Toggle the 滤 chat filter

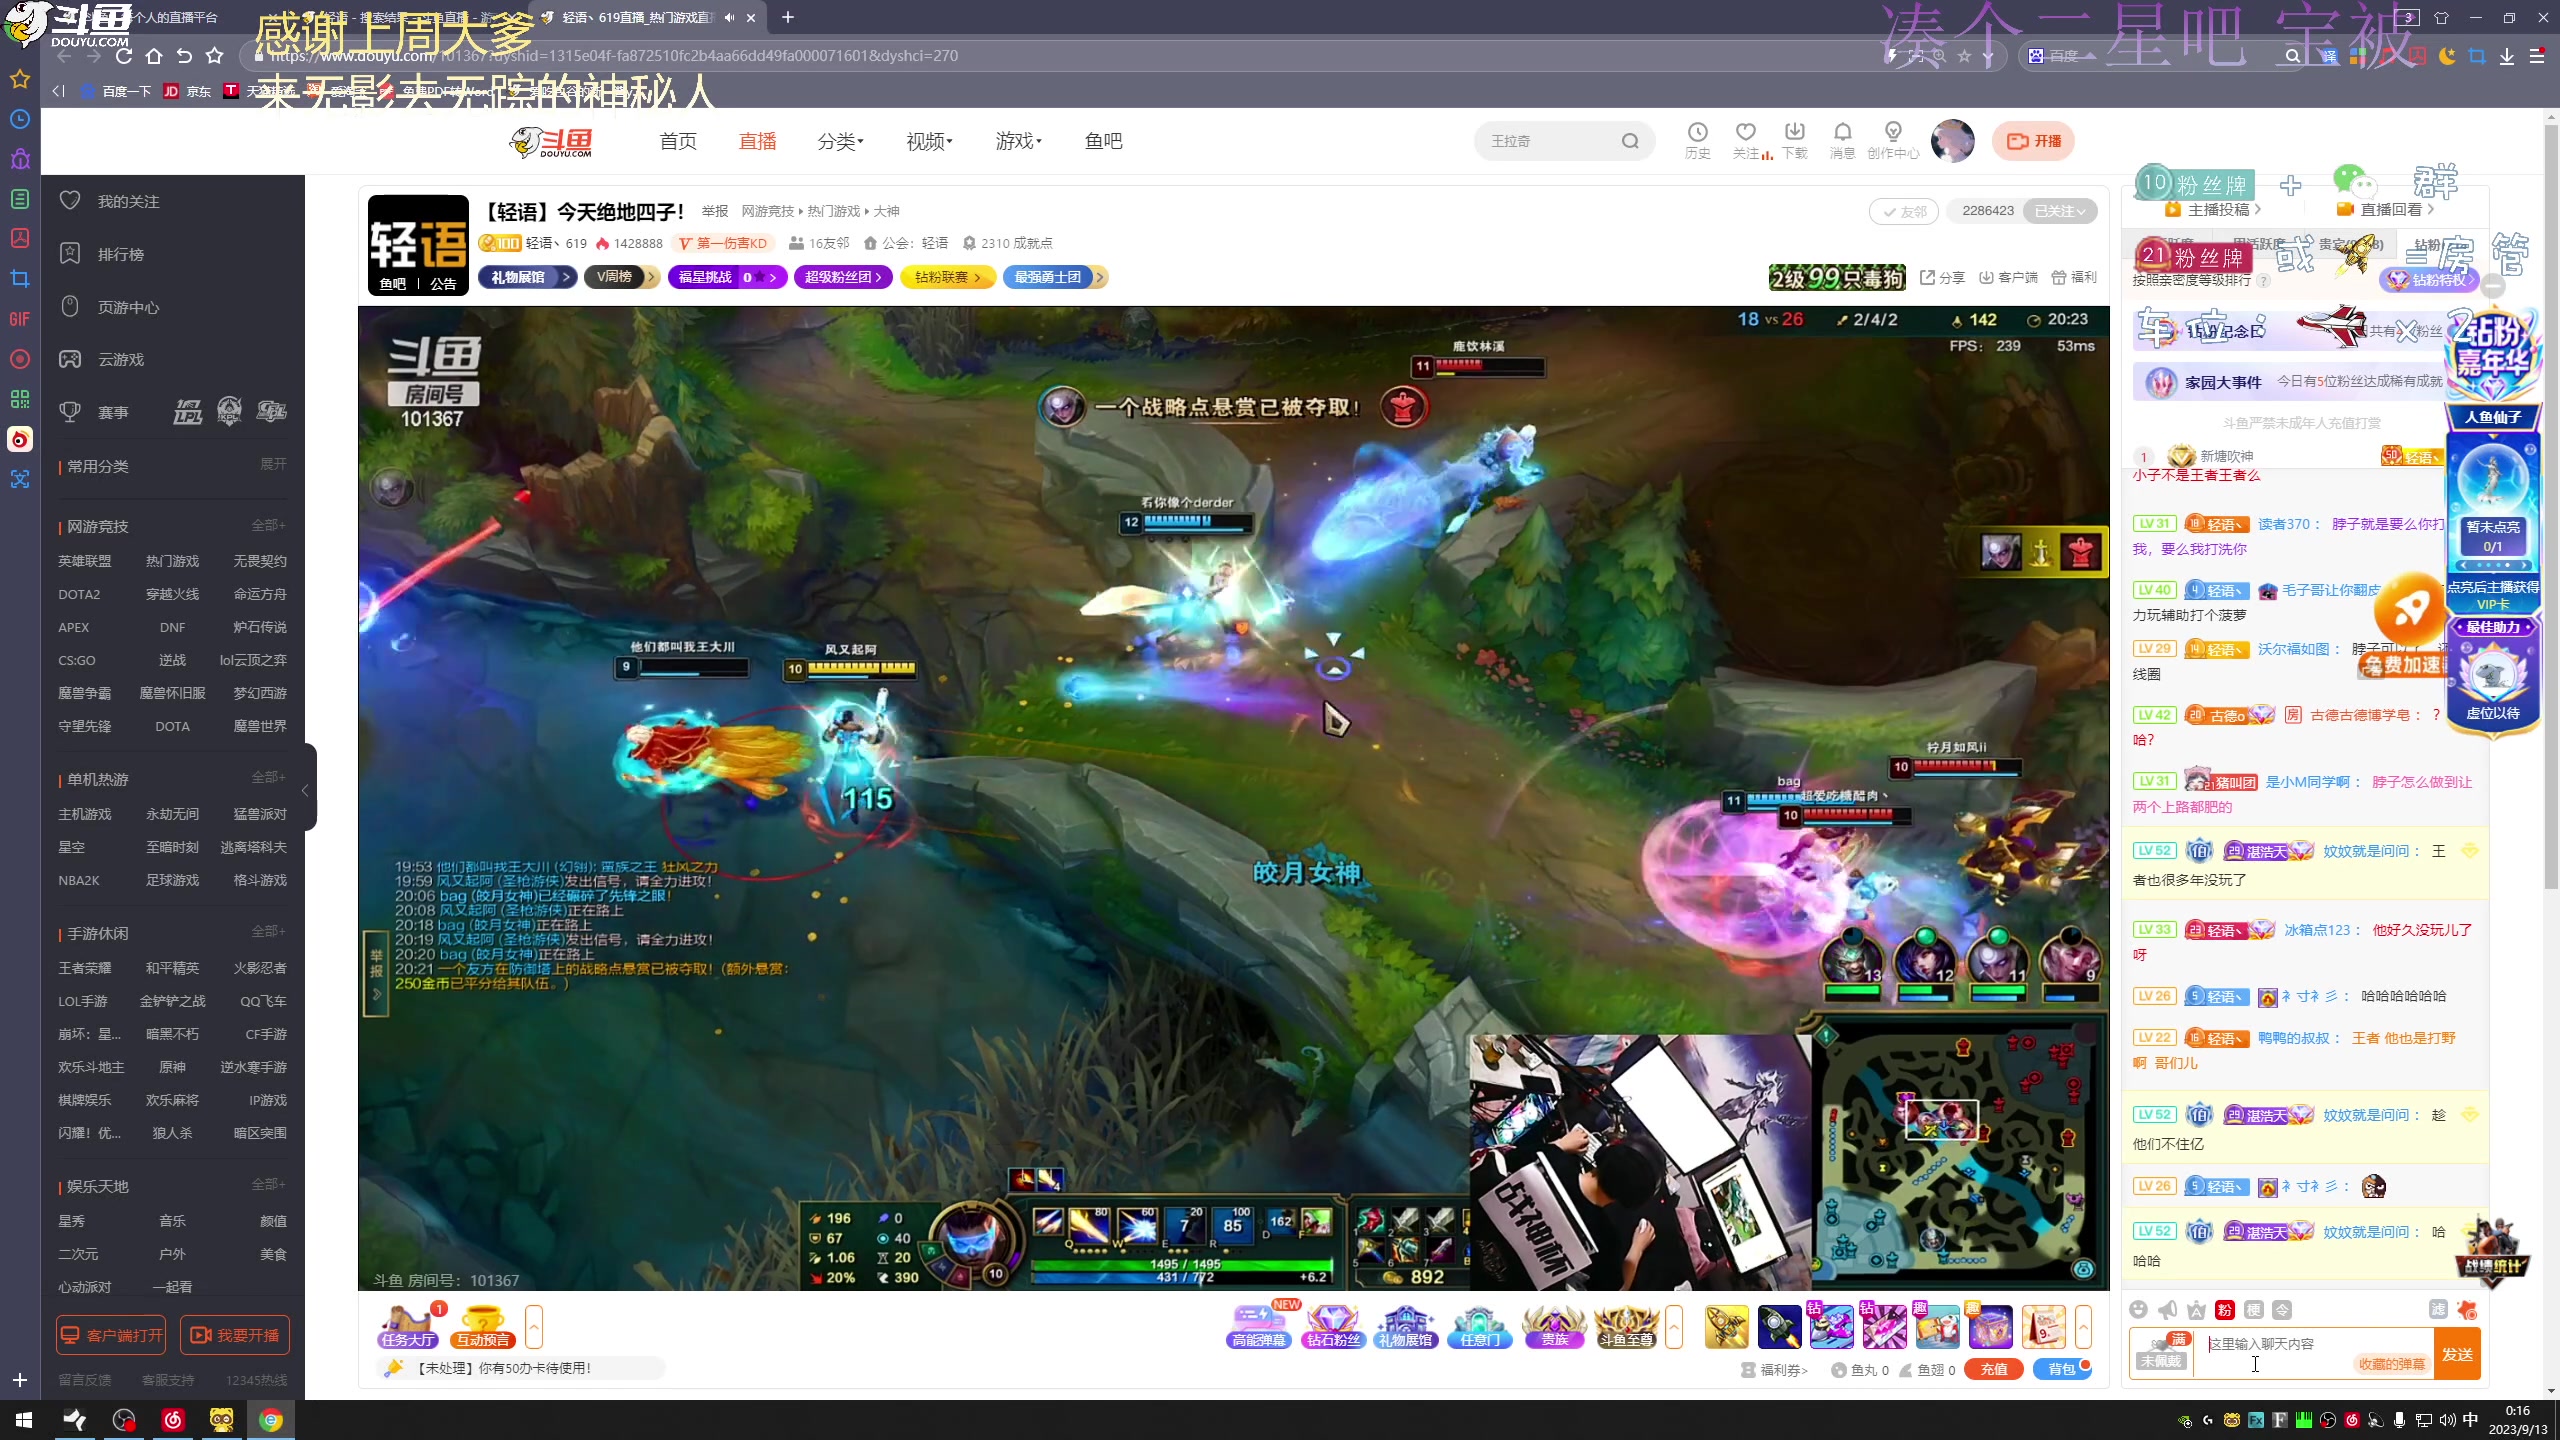click(x=2439, y=1310)
